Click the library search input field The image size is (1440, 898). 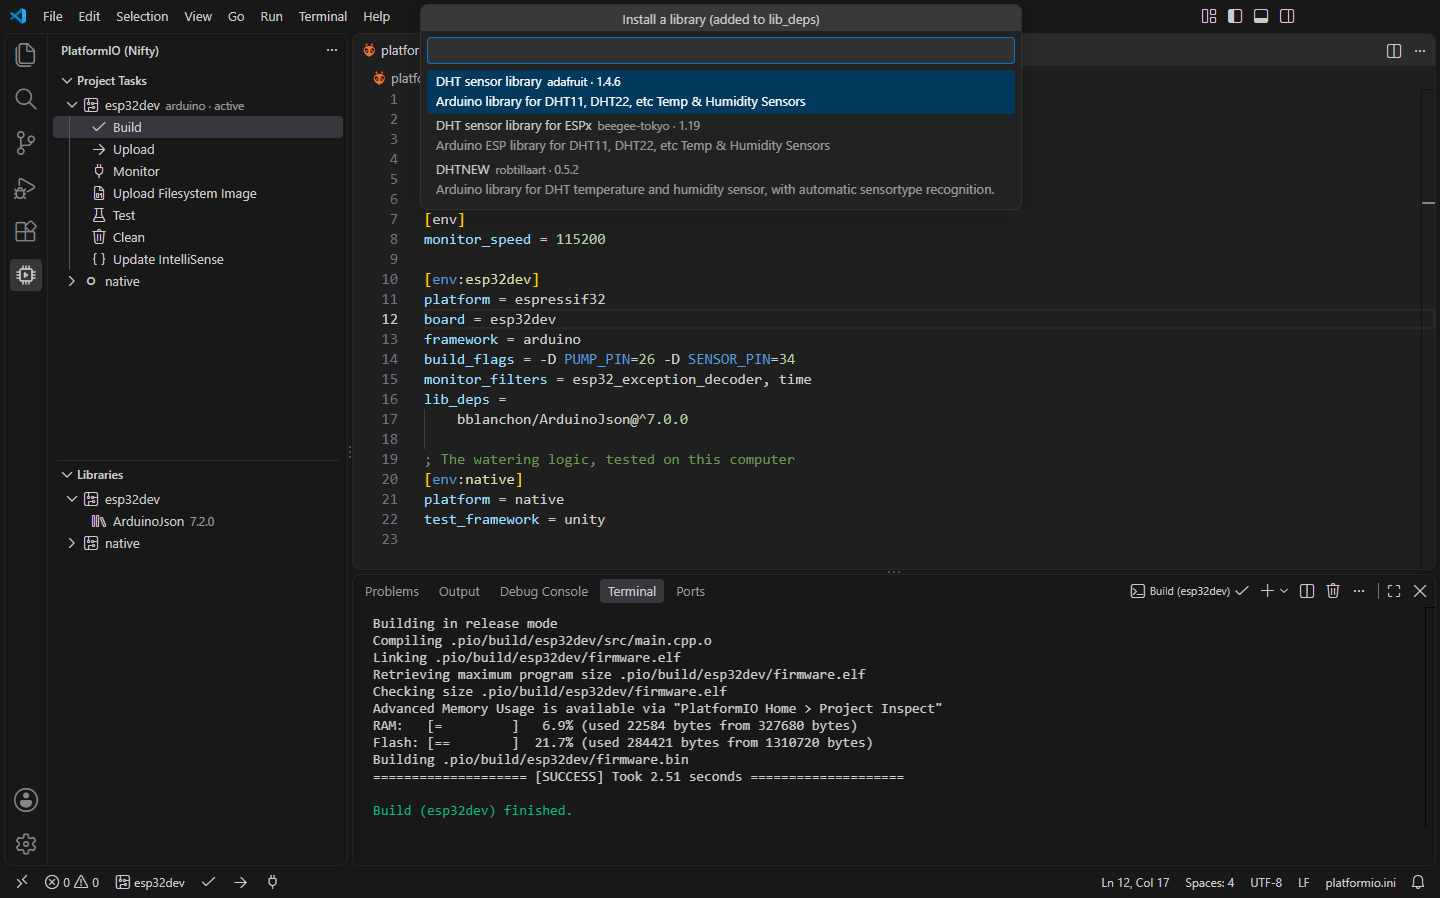click(721, 50)
